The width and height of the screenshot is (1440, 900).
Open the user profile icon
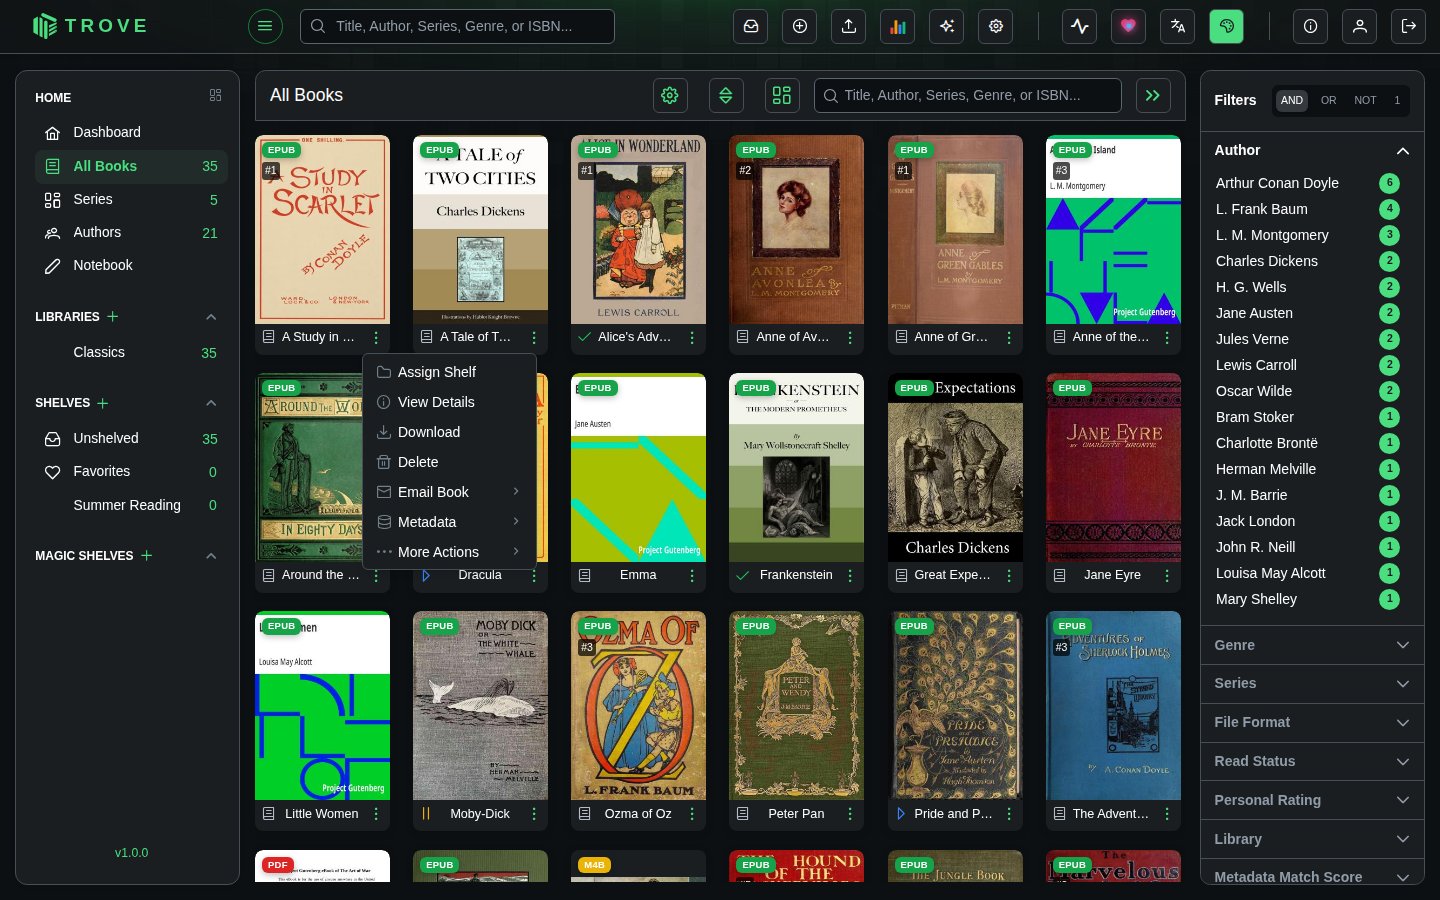click(x=1360, y=26)
